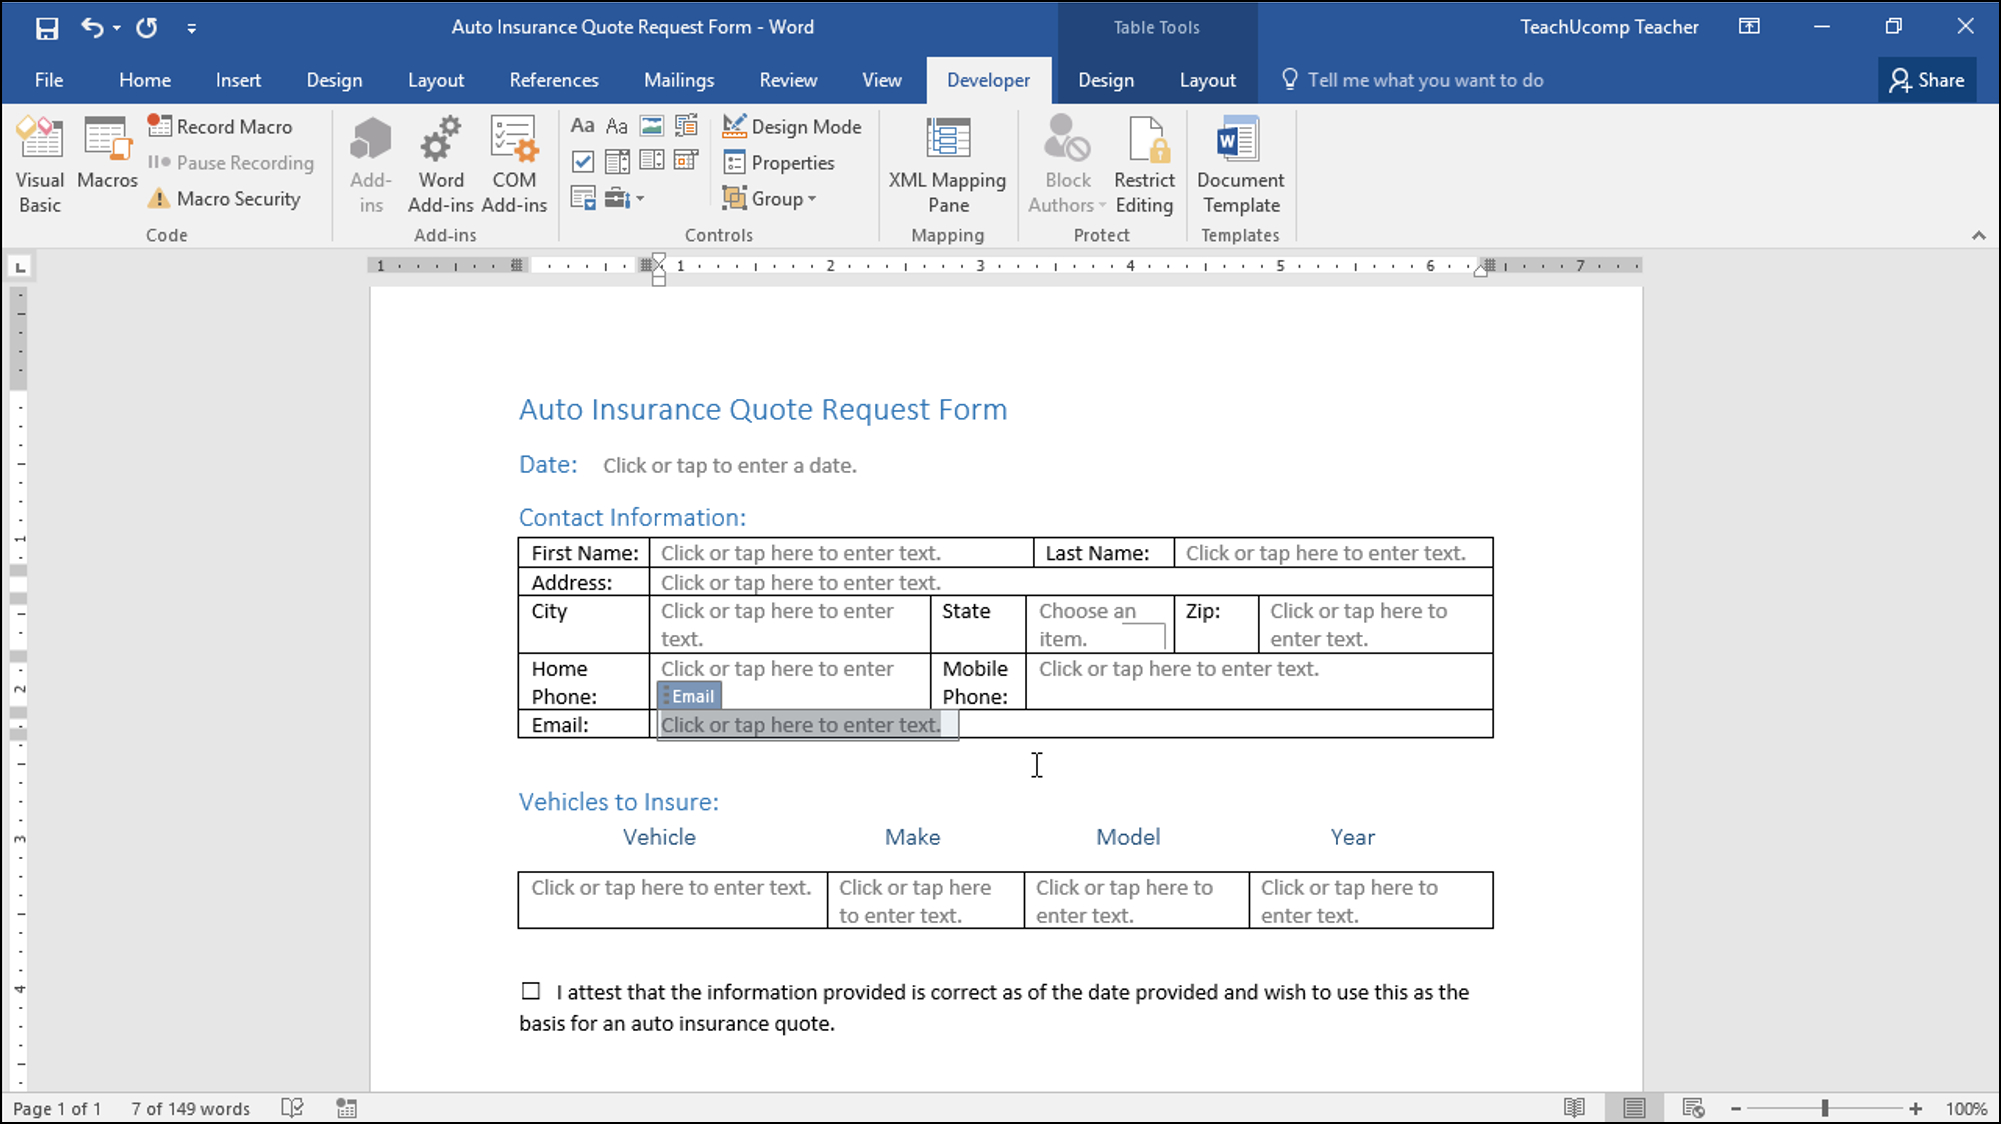This screenshot has width=2001, height=1124.
Task: Click the Record Macro button
Action: 223,125
